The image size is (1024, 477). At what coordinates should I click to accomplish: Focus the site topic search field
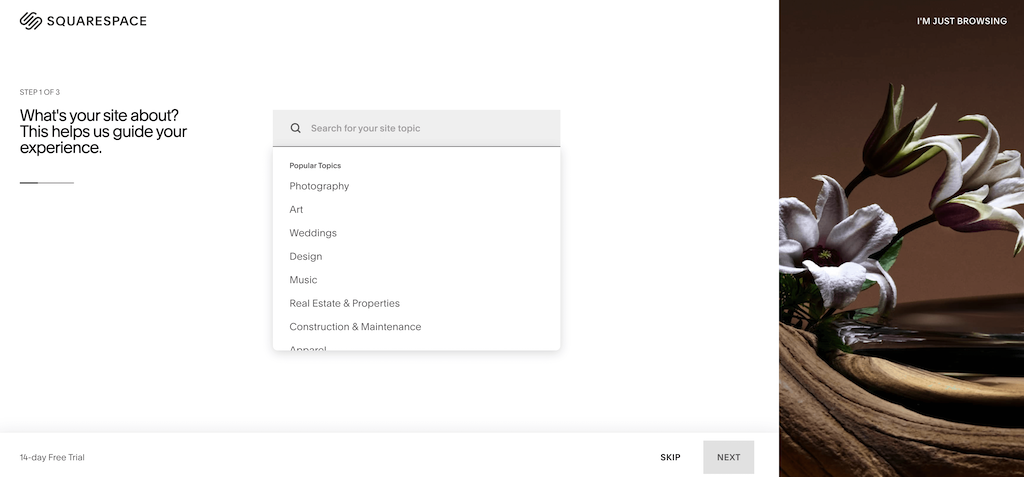(430, 128)
